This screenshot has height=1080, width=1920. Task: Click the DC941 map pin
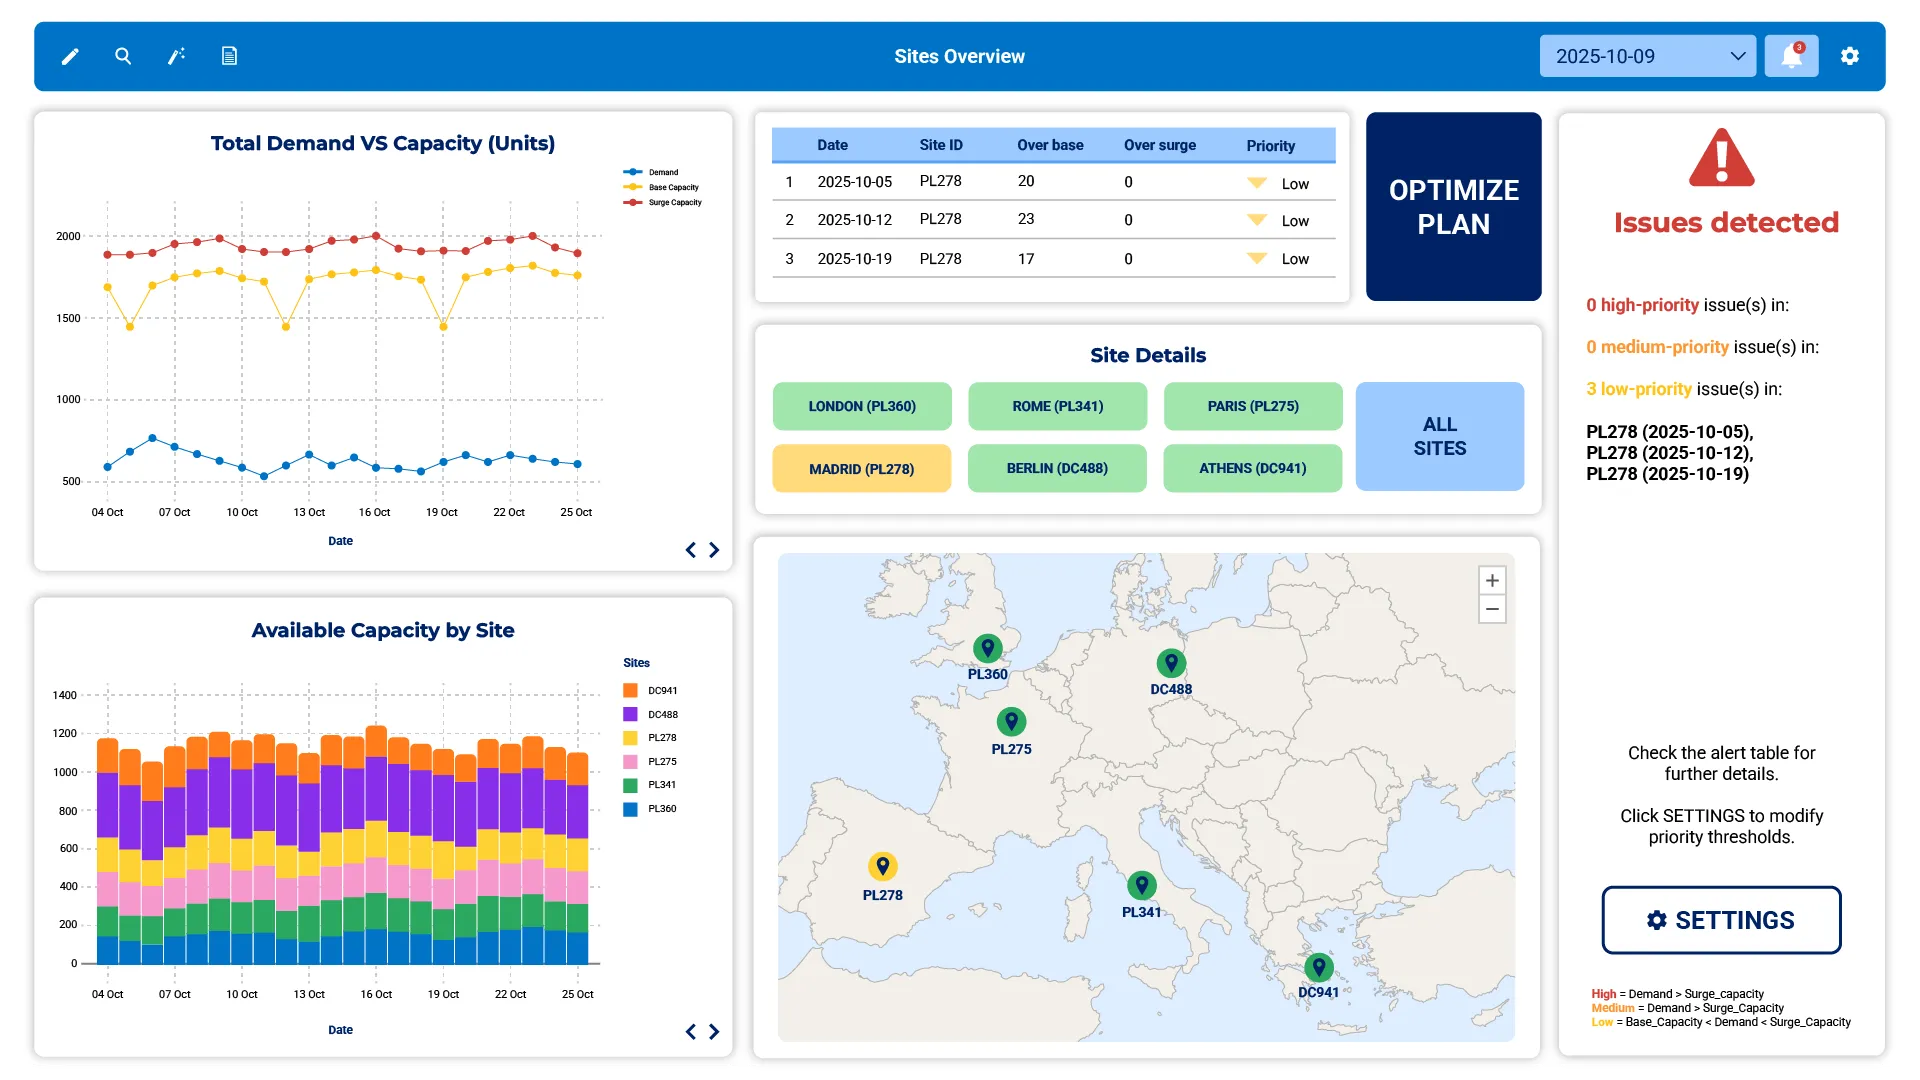1319,967
